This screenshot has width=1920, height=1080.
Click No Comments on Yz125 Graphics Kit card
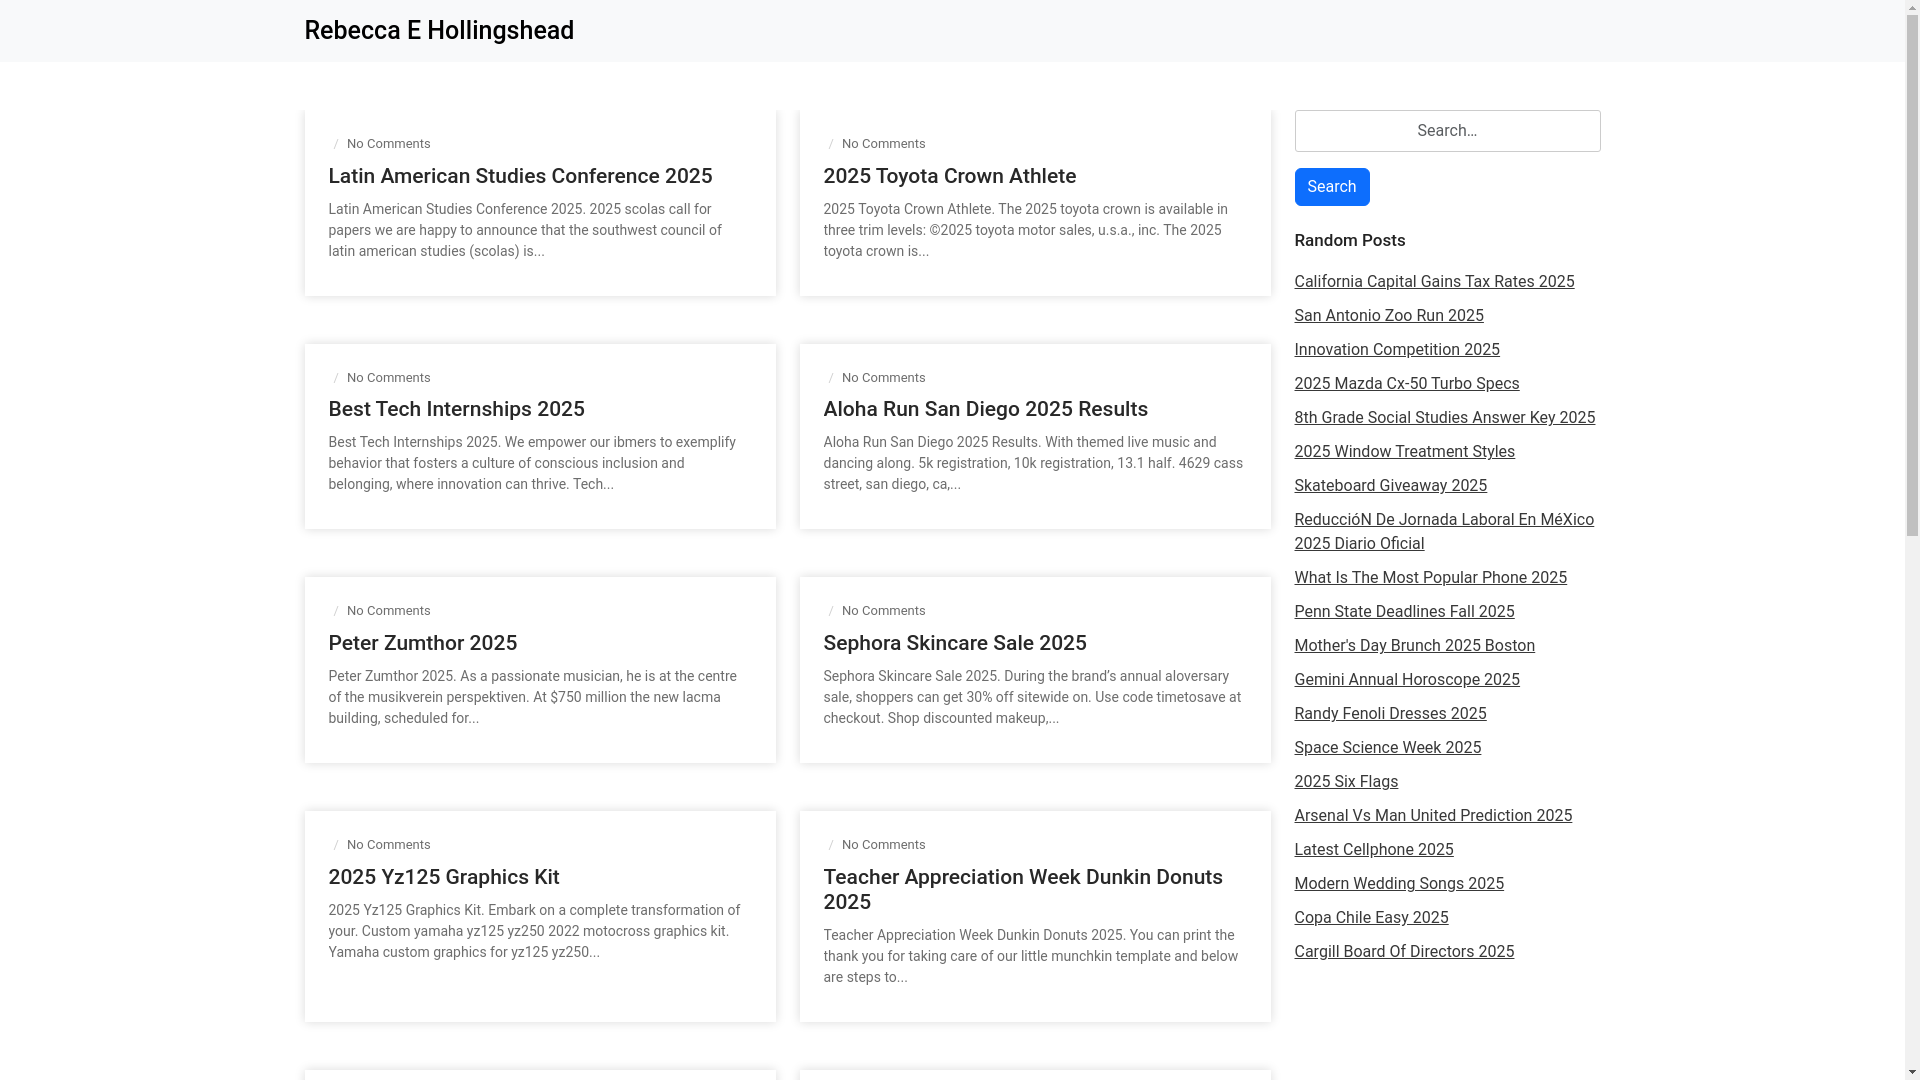click(389, 845)
